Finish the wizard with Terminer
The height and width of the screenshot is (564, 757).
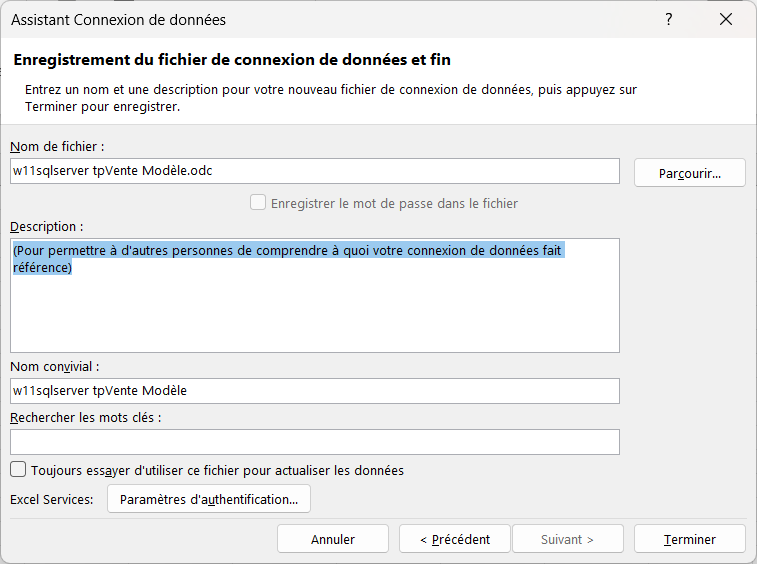pyautogui.click(x=689, y=539)
